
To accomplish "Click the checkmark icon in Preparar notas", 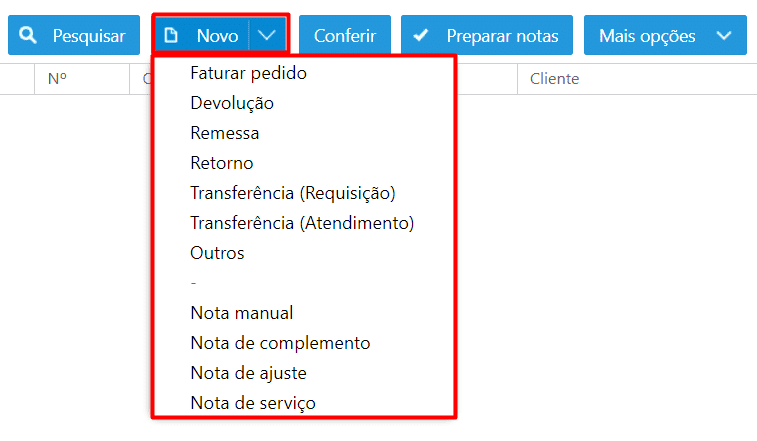I will 421,35.
